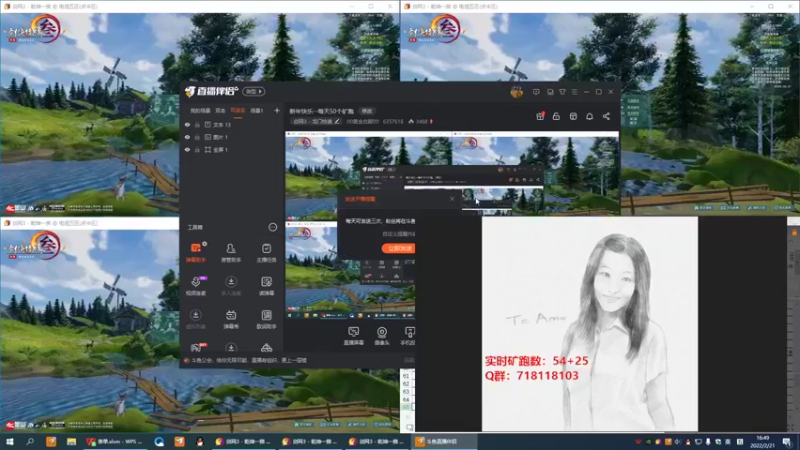The width and height of the screenshot is (800, 450).
Task: Click the toolbox more-options circle icon
Action: coord(272,227)
